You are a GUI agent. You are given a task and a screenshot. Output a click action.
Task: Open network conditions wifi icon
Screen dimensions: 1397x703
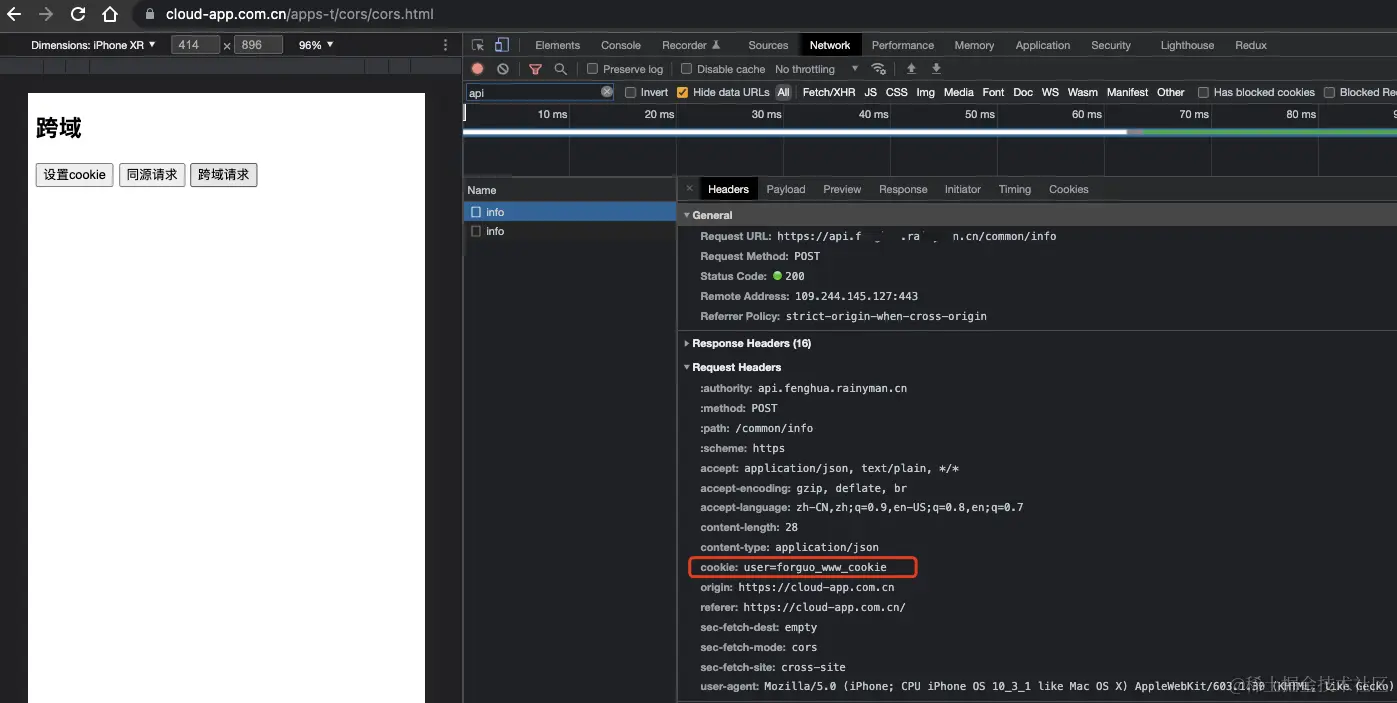click(x=878, y=69)
